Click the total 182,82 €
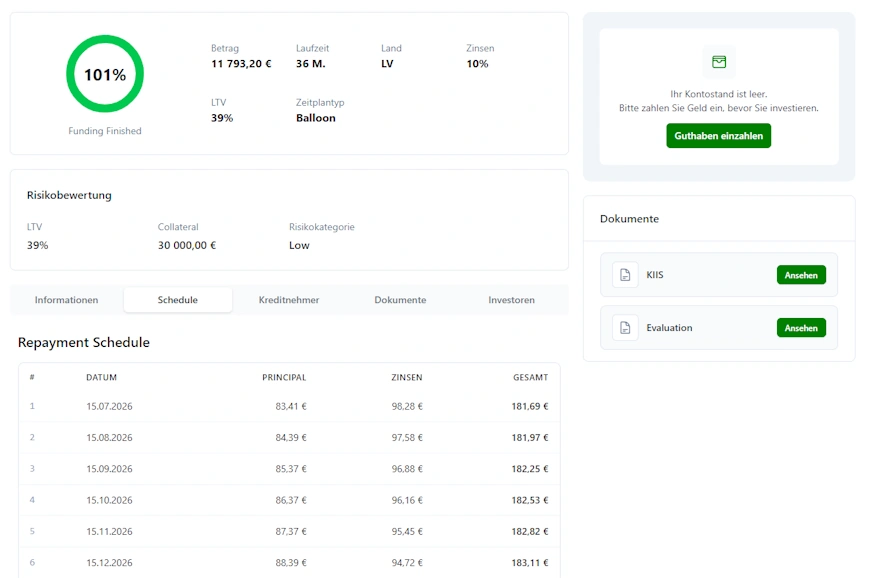 click(x=530, y=531)
